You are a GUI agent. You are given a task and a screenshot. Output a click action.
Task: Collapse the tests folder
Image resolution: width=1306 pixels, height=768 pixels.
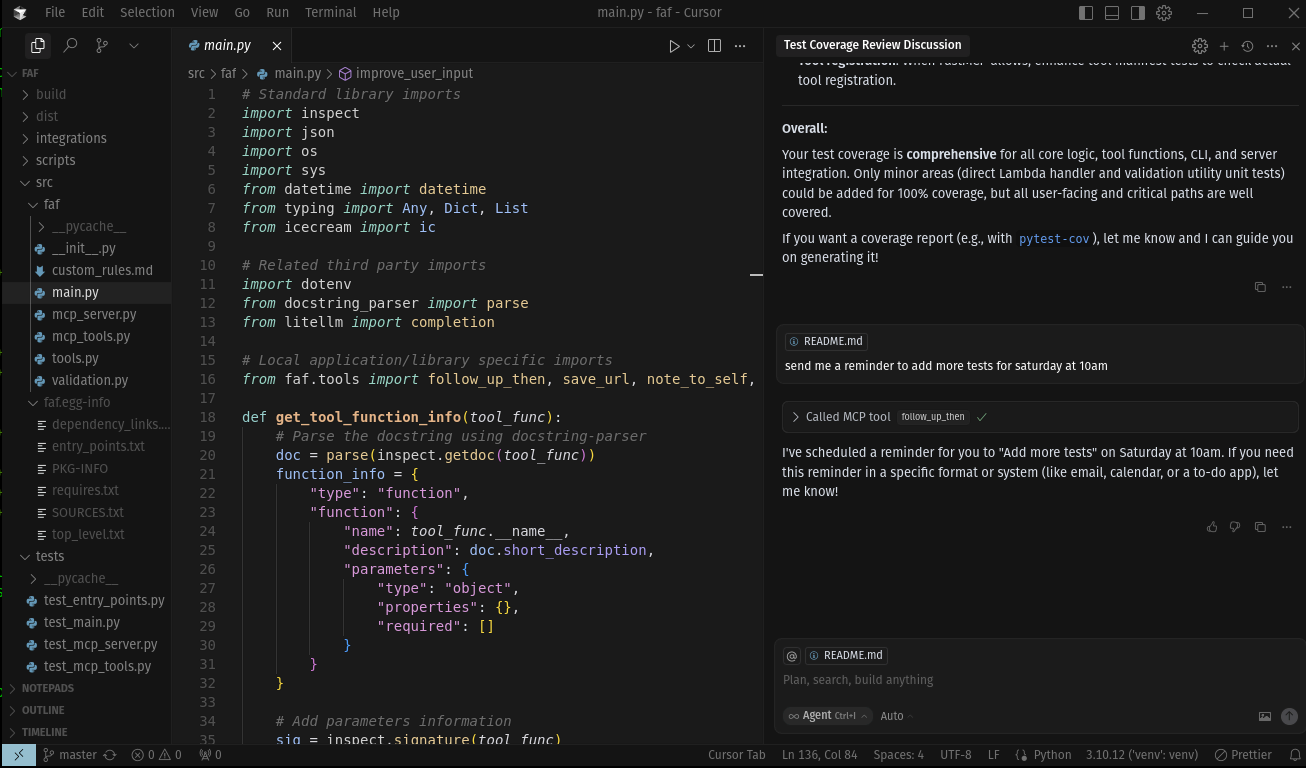click(x=49, y=556)
